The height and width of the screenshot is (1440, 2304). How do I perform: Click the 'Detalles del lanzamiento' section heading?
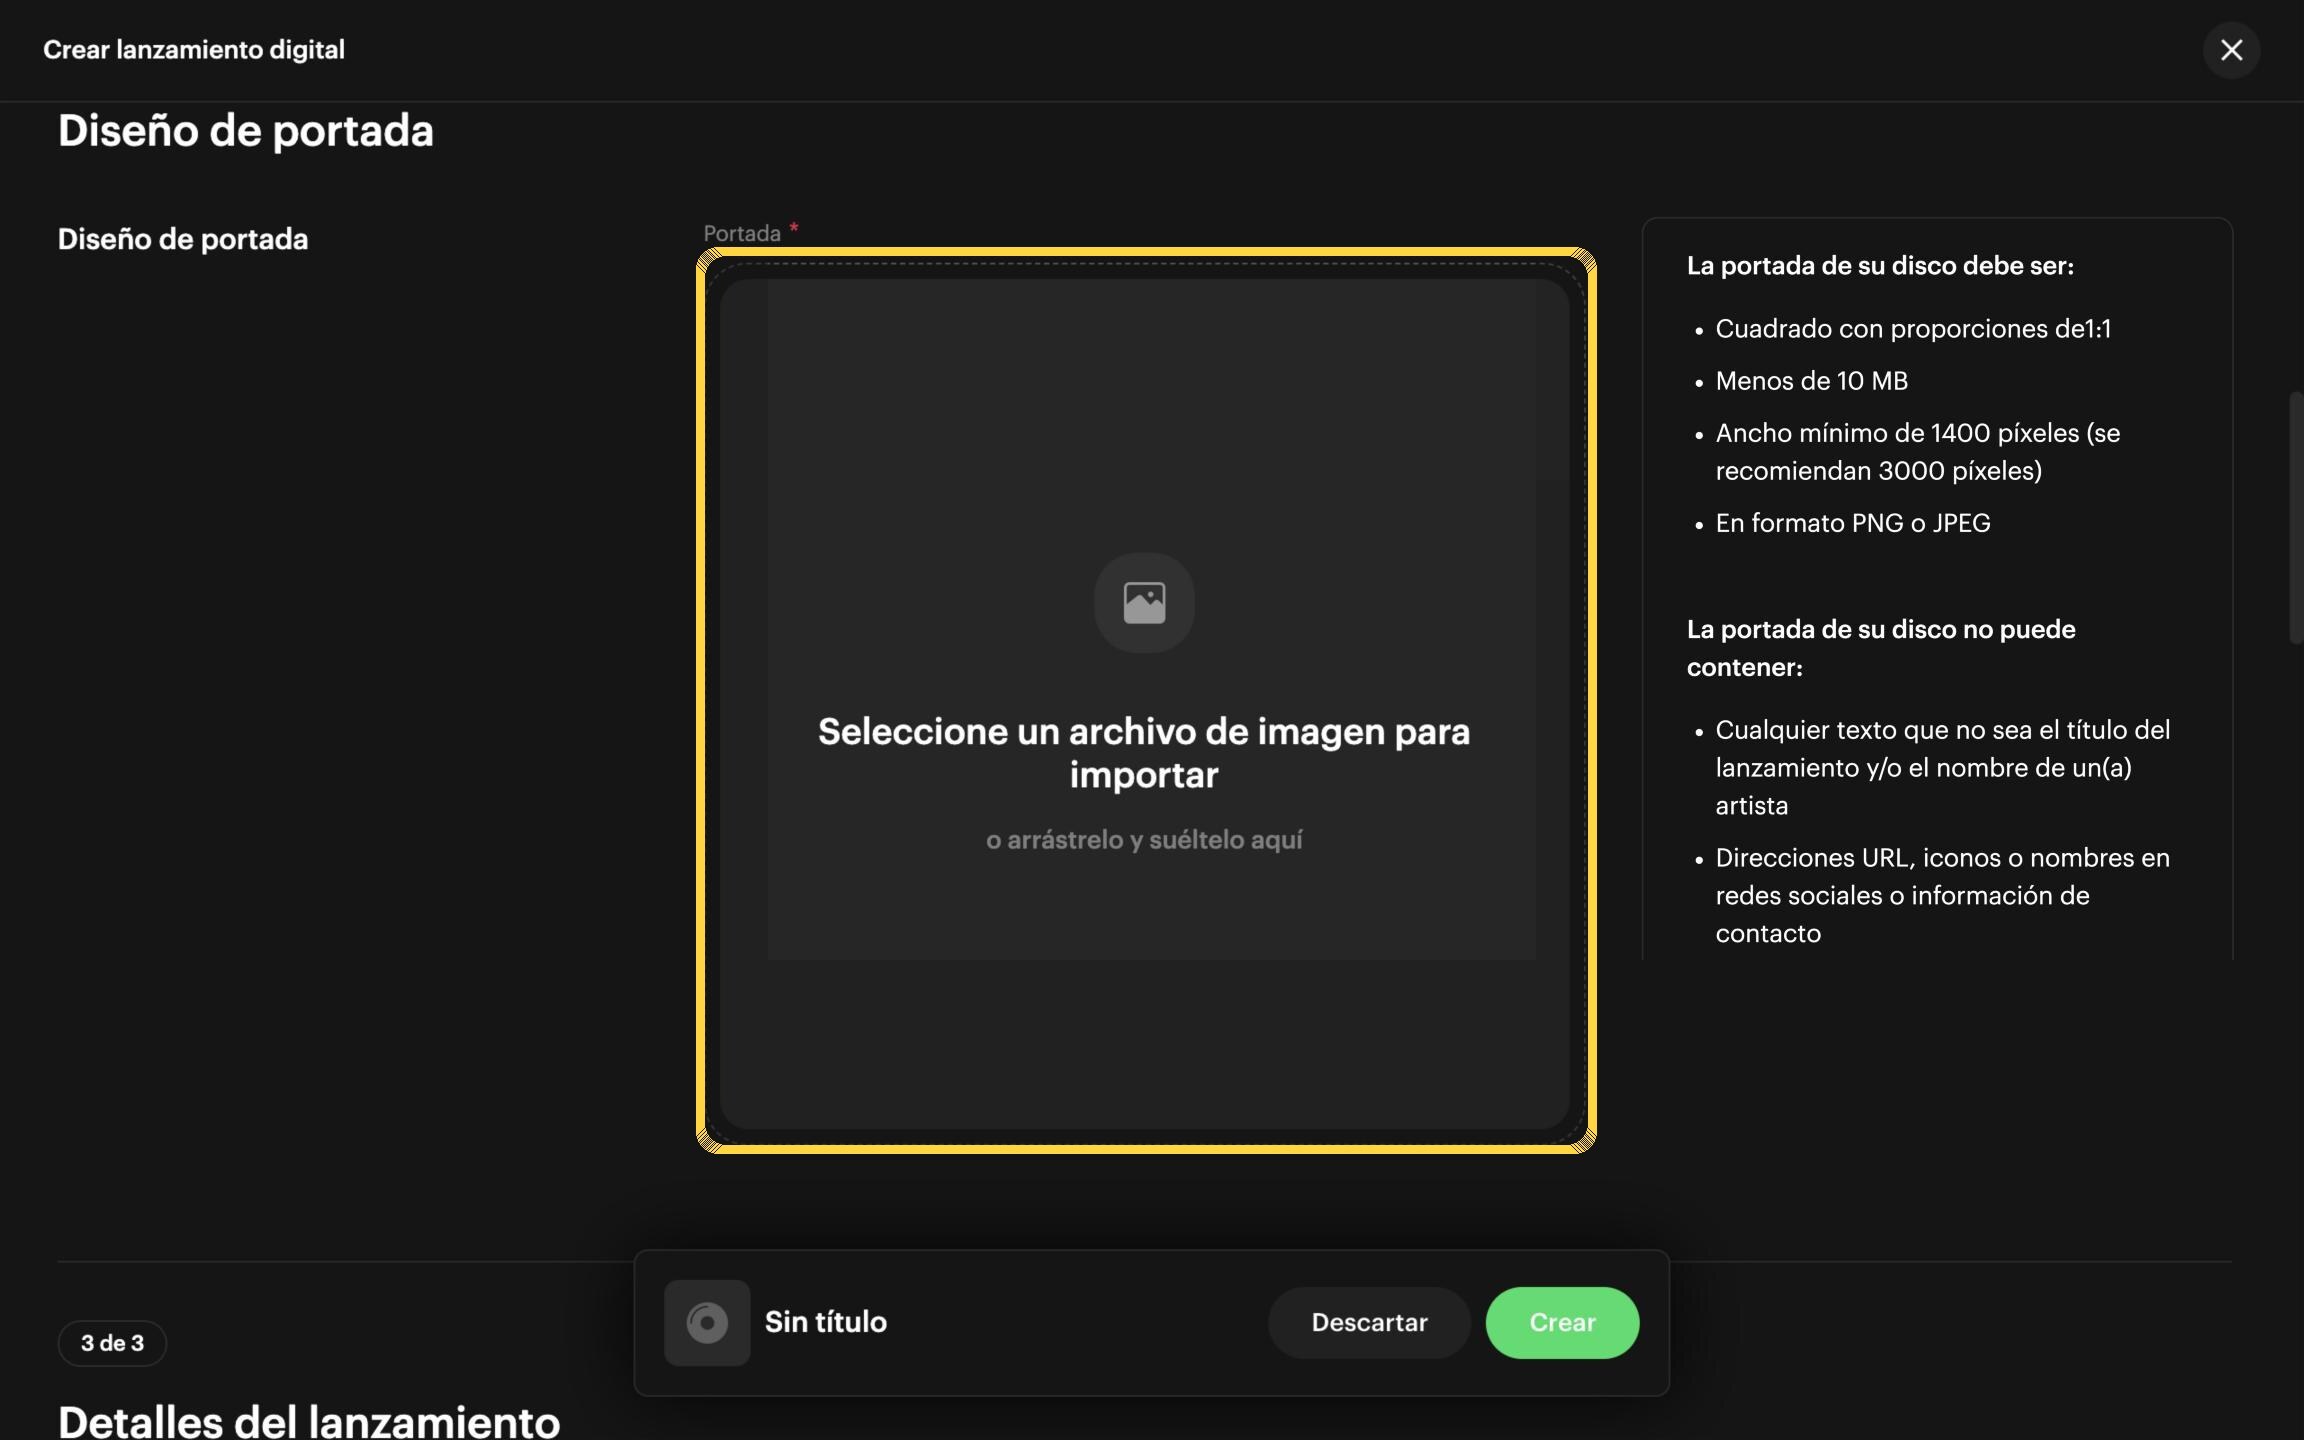(309, 1421)
